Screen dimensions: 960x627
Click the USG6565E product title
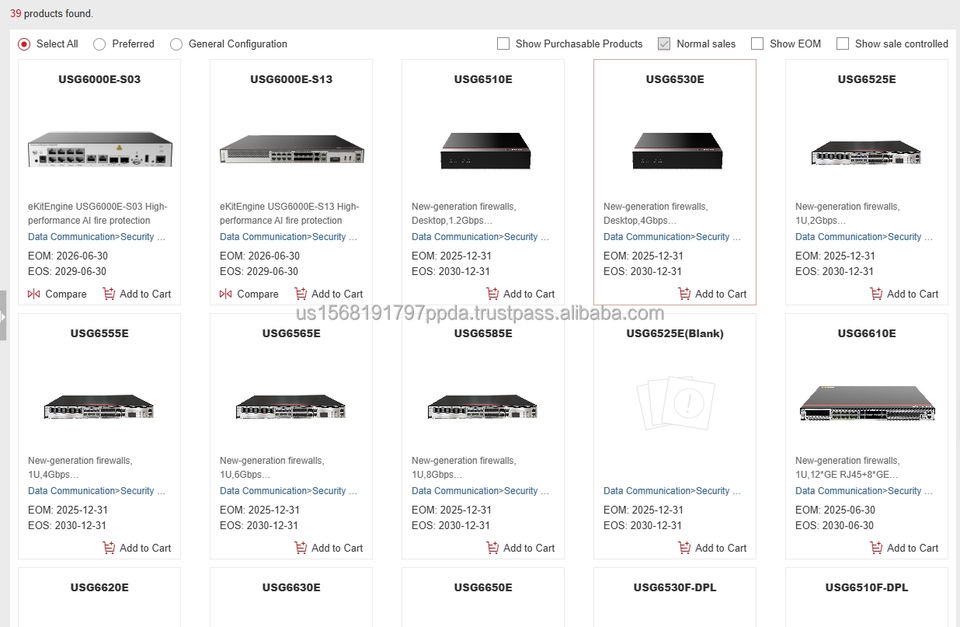291,333
